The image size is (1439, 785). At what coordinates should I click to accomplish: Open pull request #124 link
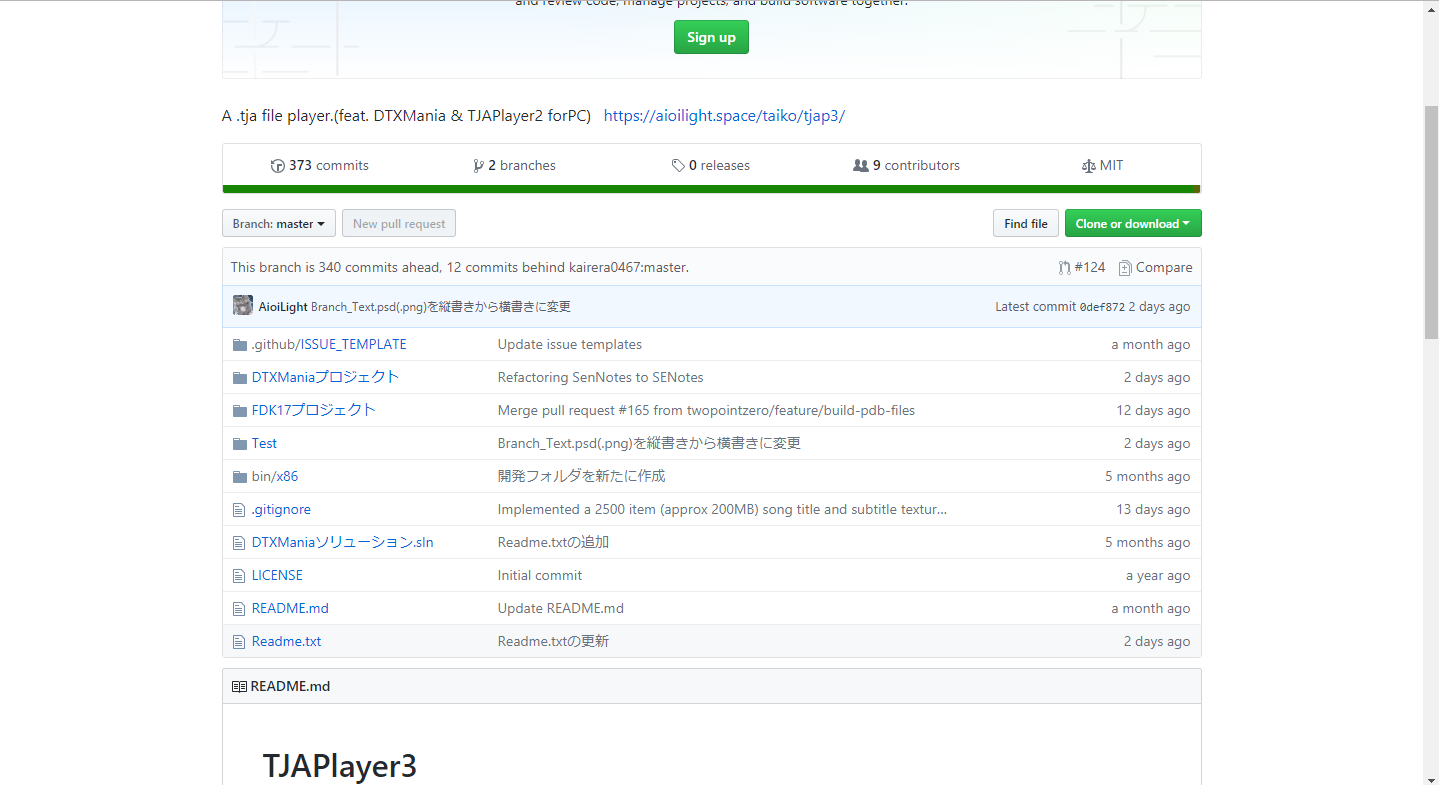click(1090, 267)
